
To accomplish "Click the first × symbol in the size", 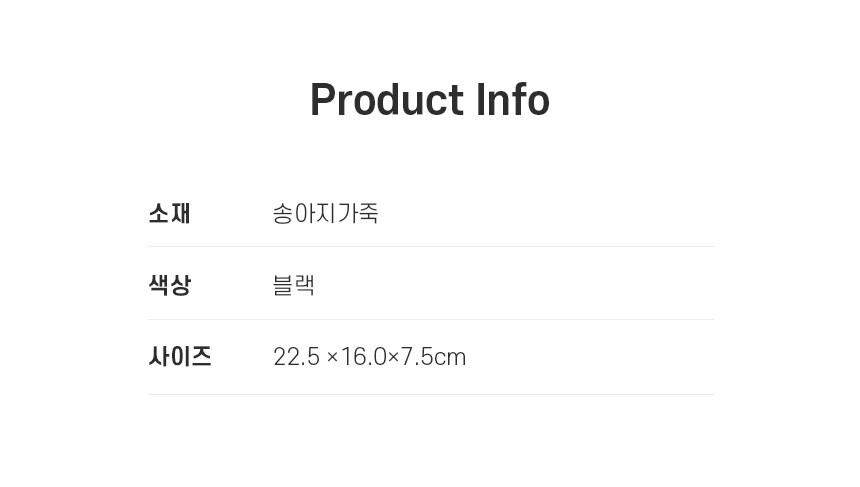I will coord(332,358).
